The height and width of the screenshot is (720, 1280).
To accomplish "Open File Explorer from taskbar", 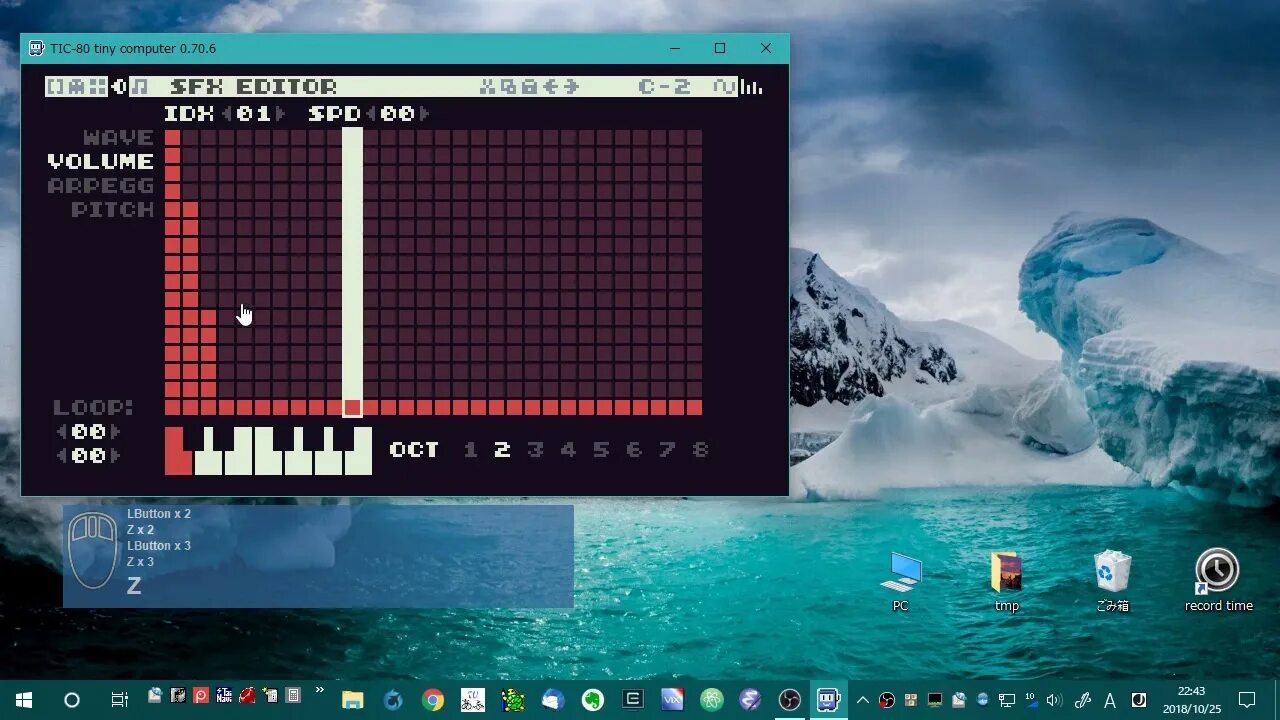I will point(353,700).
